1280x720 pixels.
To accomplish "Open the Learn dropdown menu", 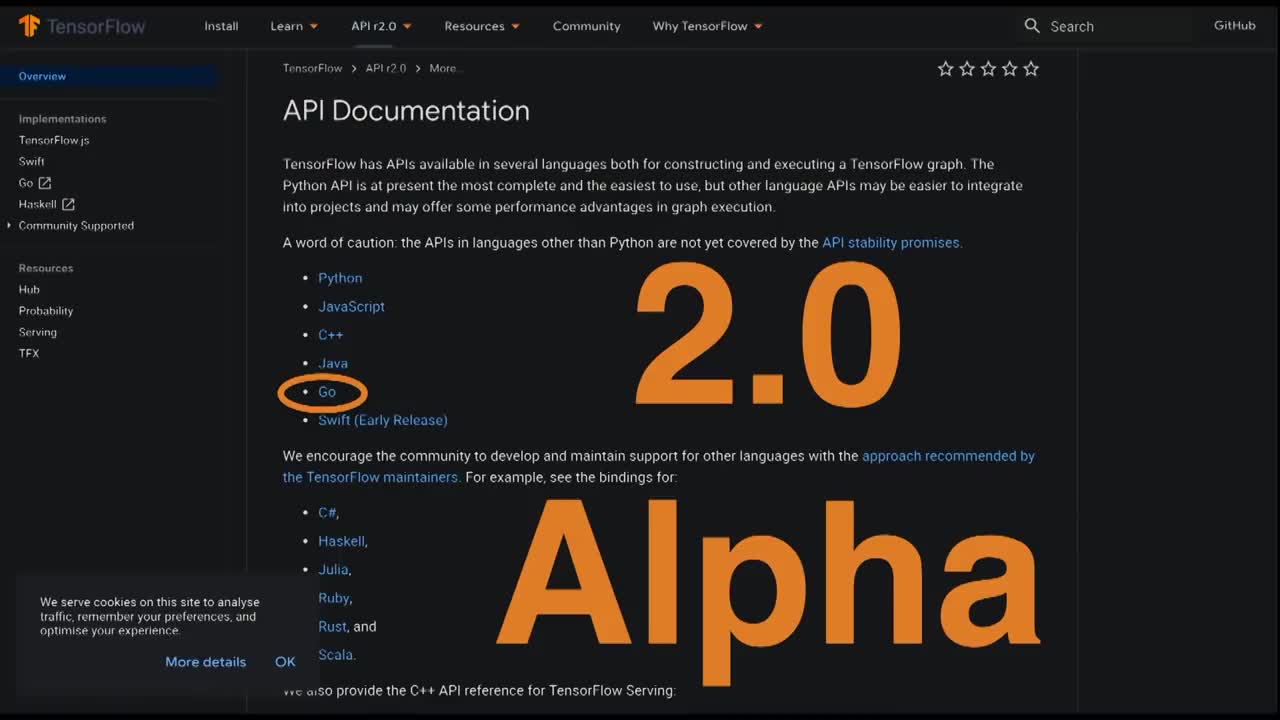I will click(294, 26).
